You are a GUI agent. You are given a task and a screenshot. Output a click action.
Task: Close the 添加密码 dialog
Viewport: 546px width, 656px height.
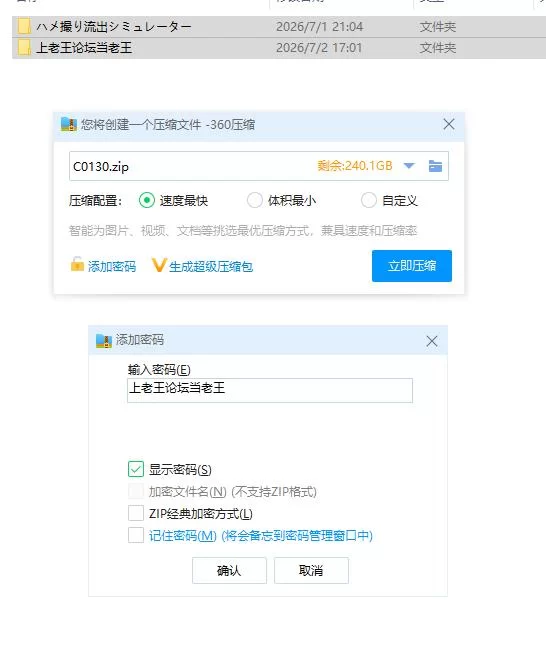(432, 341)
